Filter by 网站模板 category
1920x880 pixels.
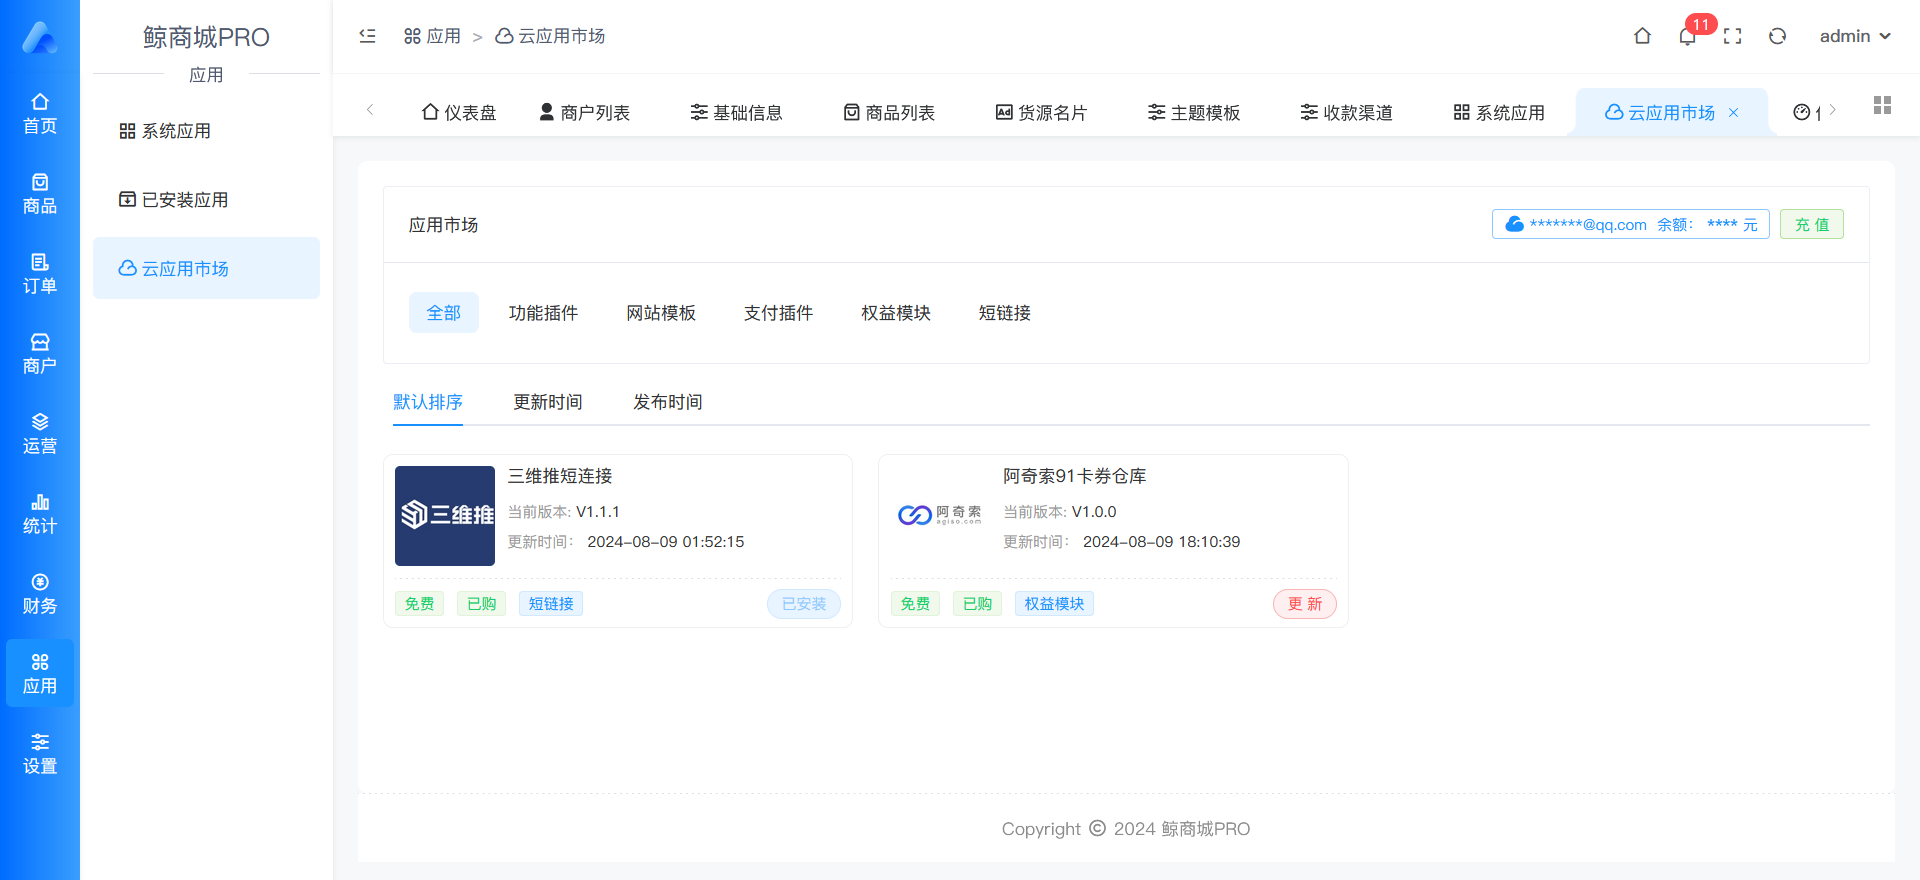point(661,313)
